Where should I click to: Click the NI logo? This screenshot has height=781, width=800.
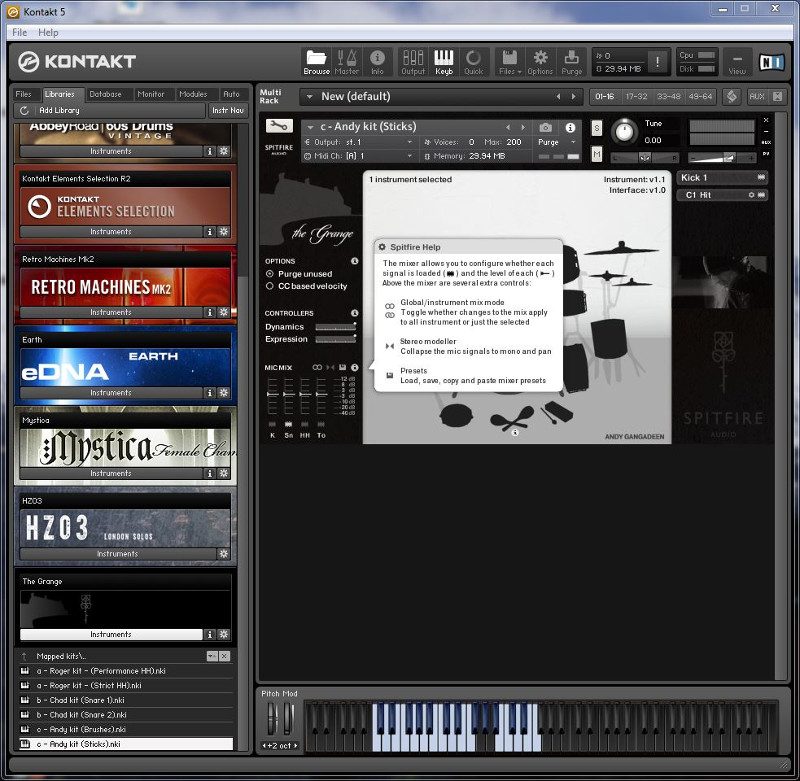tap(771, 62)
